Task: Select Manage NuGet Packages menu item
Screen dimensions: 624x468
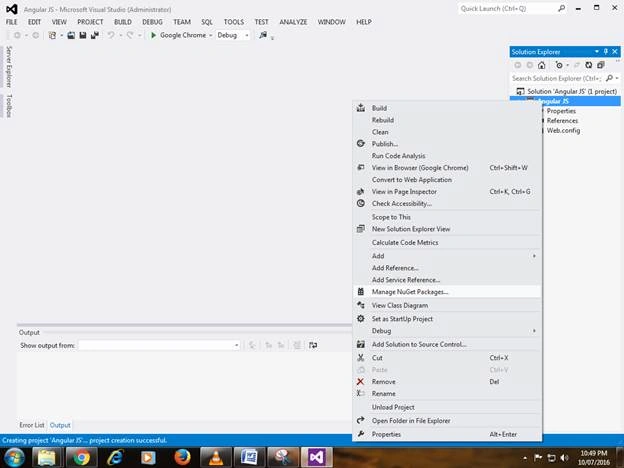Action: 447,292
